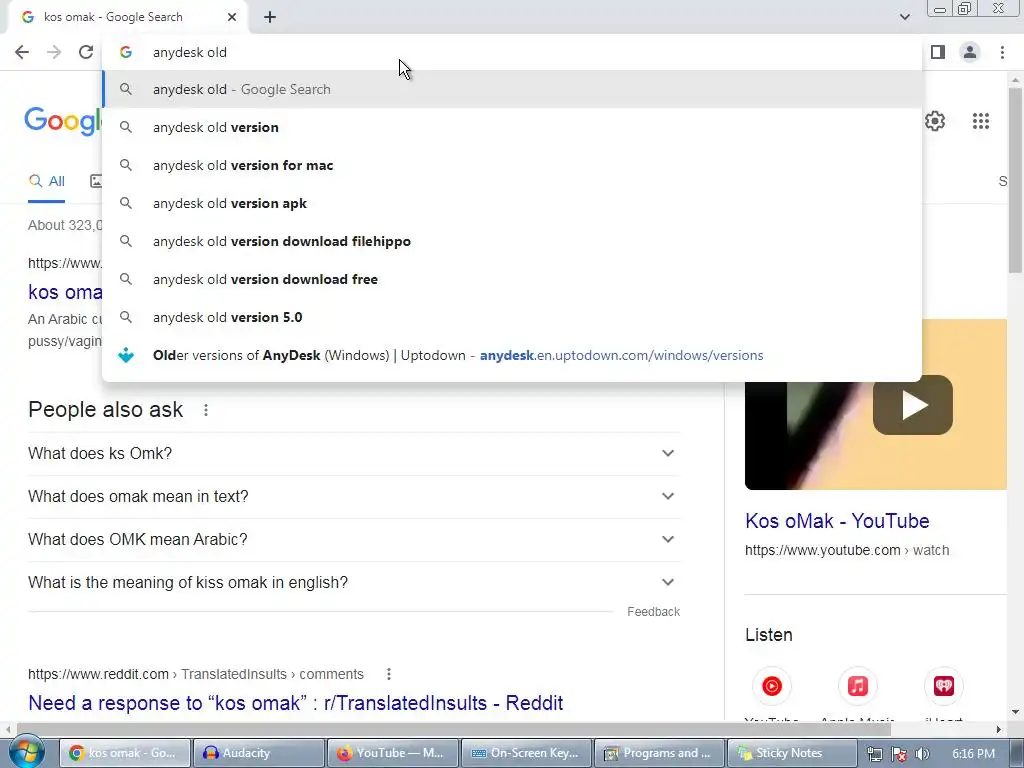This screenshot has width=1024, height=768.
Task: Choose the 'anydesk old version' suggestion
Action: coord(513,127)
